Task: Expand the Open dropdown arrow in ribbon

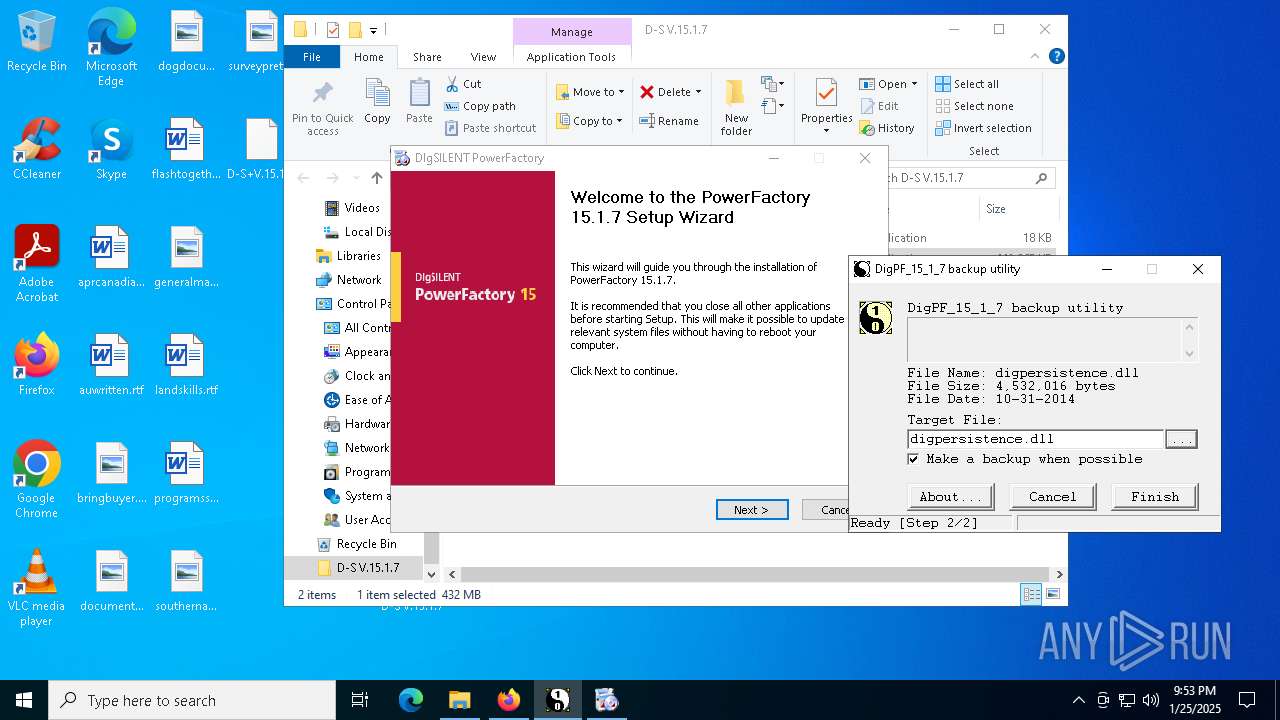Action: click(914, 84)
